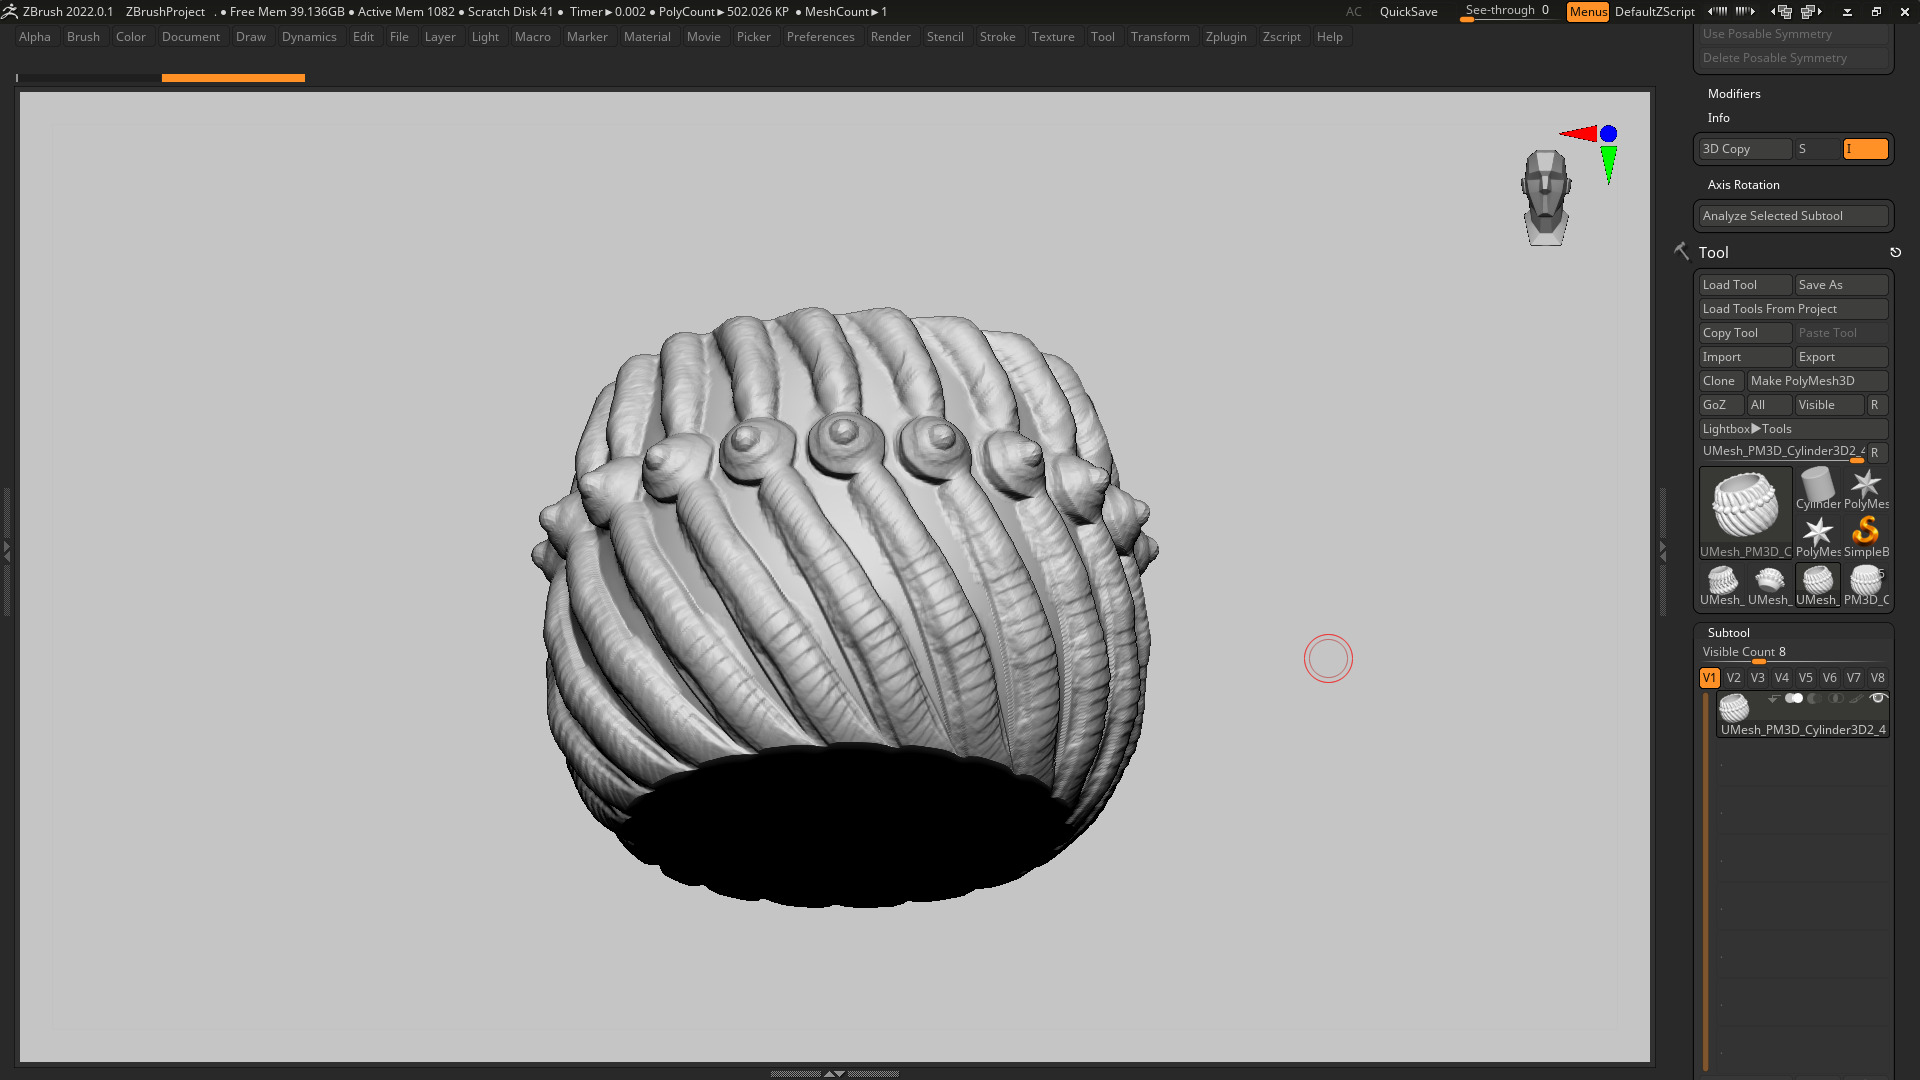Open Lightbox Tools browser
The height and width of the screenshot is (1080, 1920).
(1793, 429)
